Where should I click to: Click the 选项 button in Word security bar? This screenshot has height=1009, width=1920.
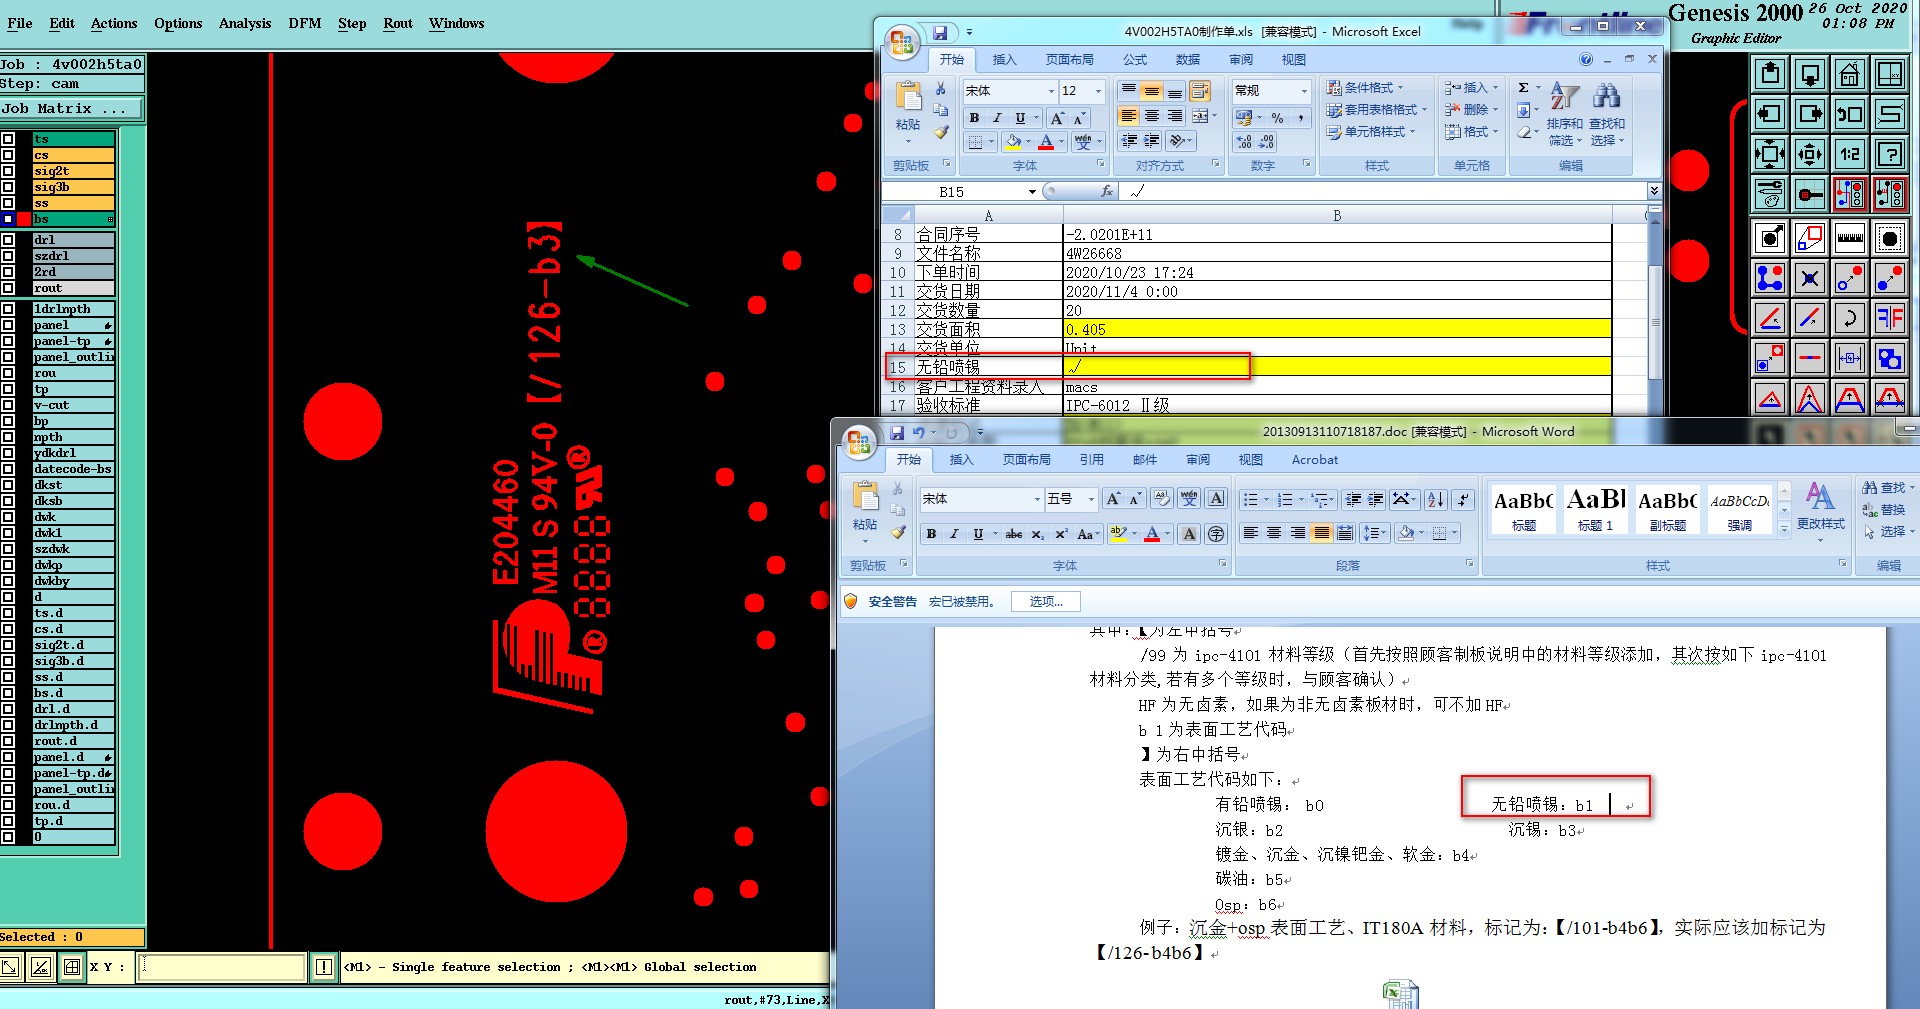(1047, 601)
